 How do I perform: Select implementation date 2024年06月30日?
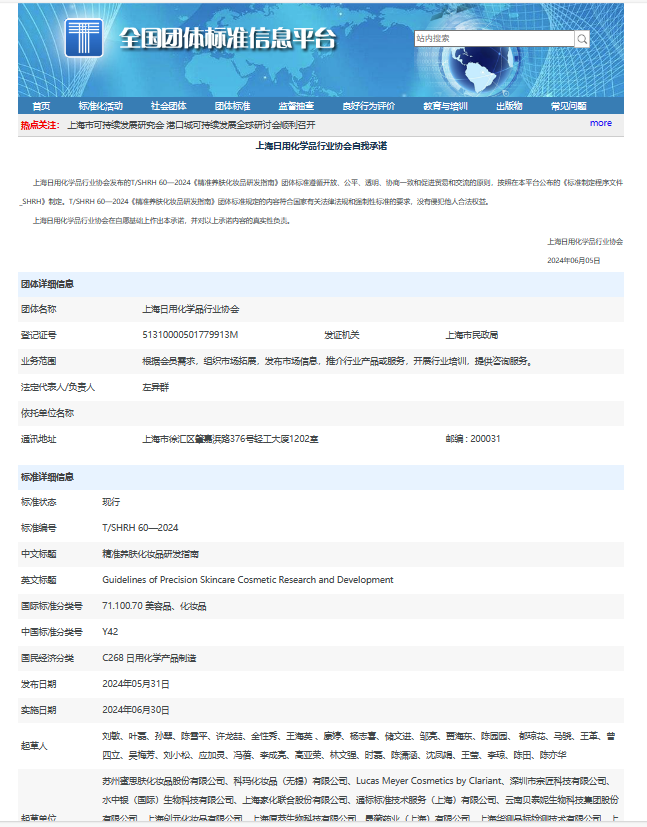136,710
